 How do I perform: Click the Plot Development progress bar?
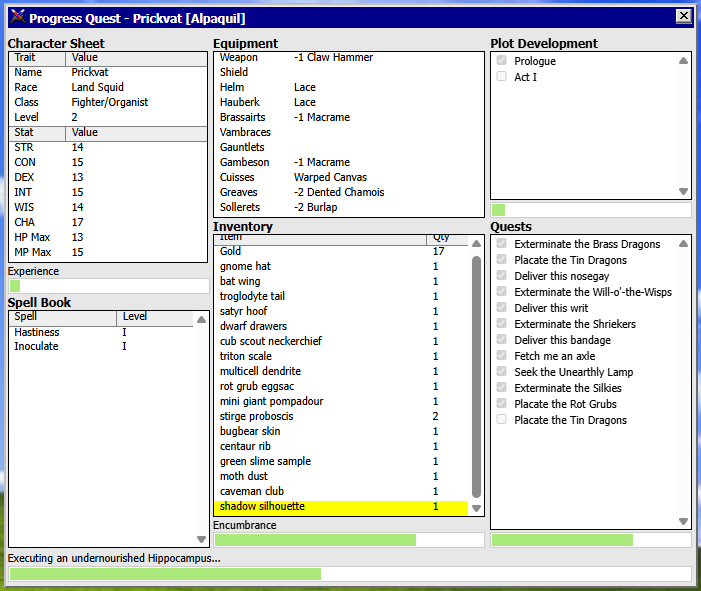point(591,210)
